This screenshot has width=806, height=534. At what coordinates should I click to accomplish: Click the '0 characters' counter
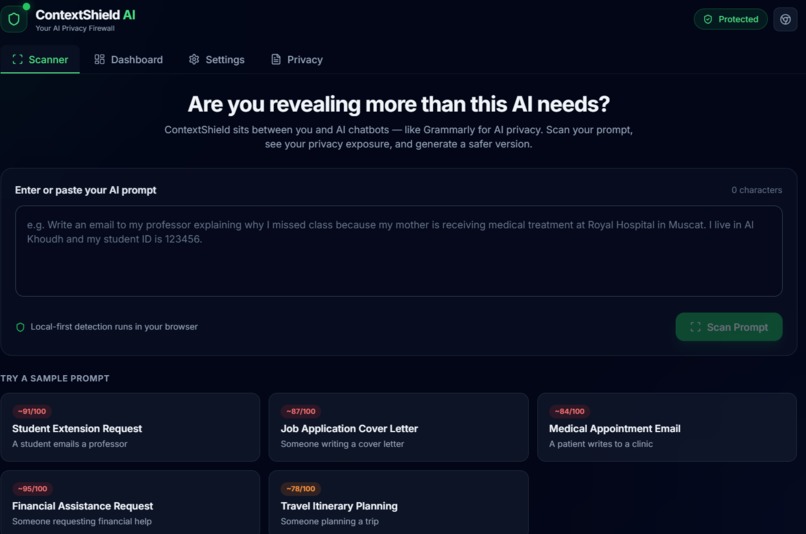tap(757, 190)
